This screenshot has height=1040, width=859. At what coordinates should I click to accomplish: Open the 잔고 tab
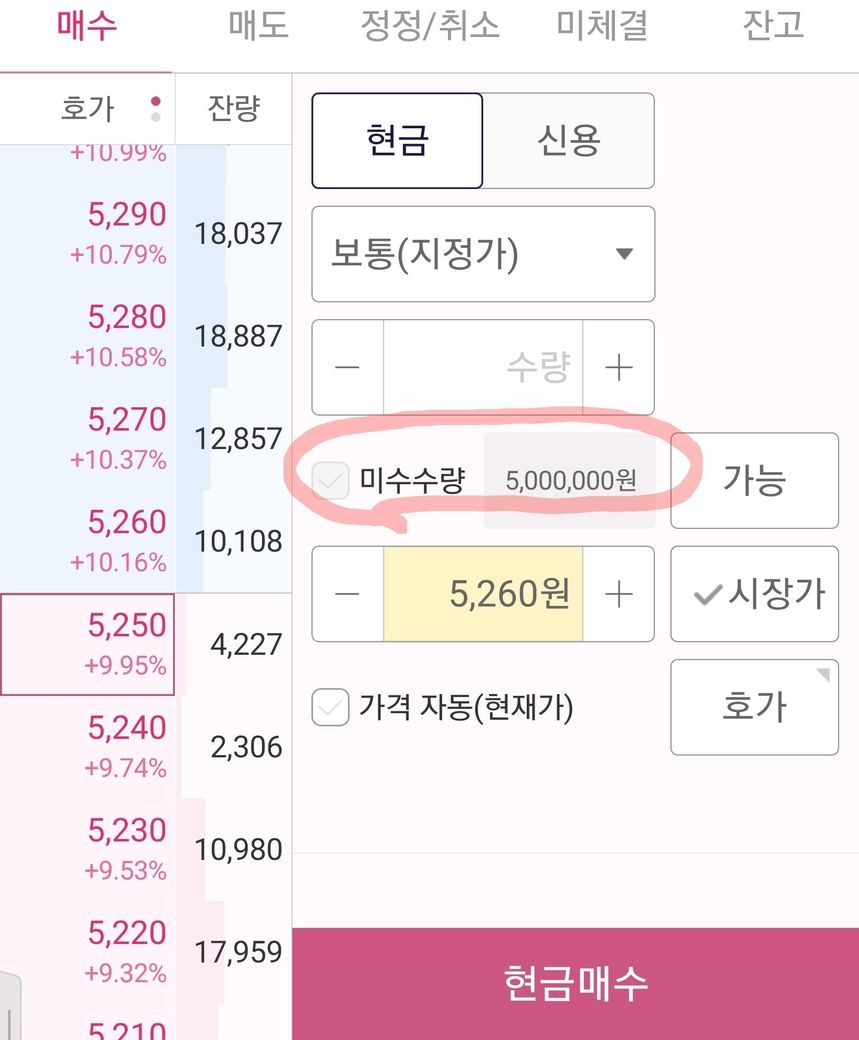coord(773,26)
